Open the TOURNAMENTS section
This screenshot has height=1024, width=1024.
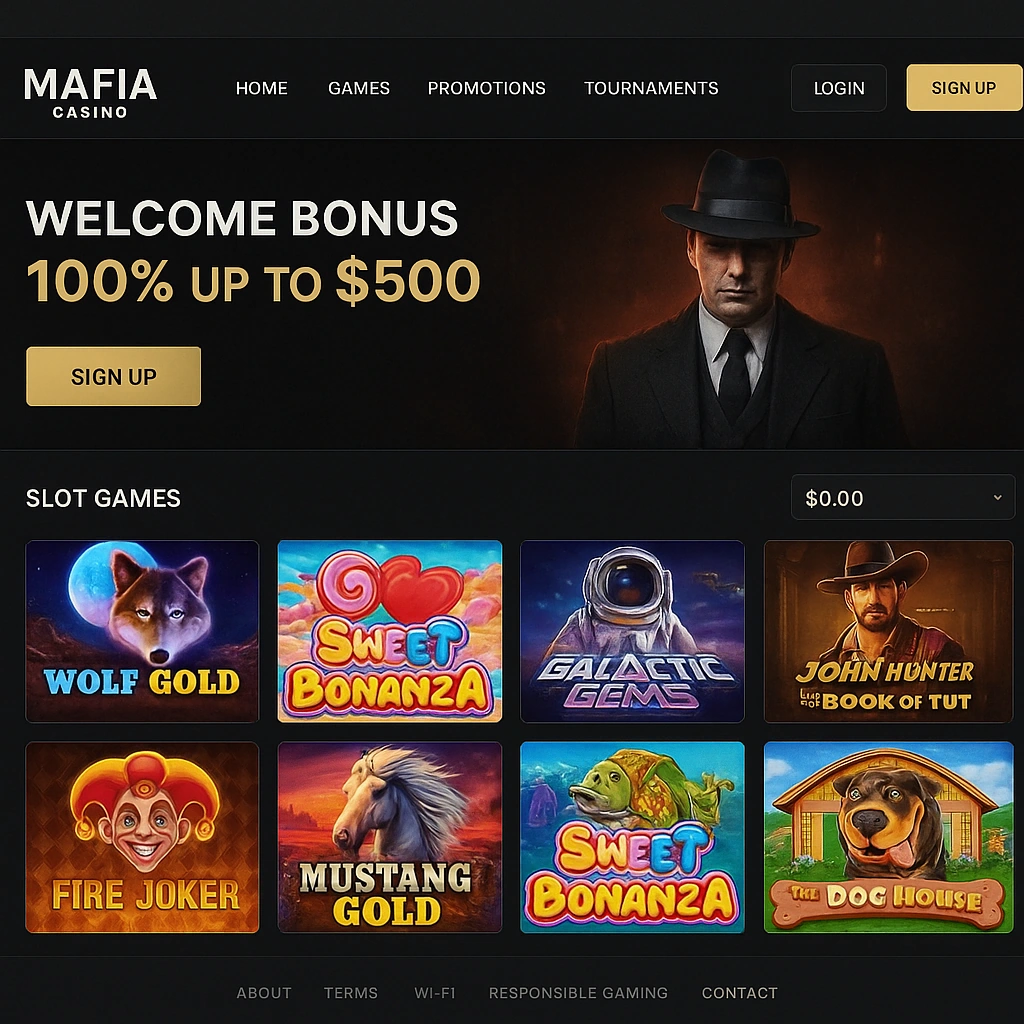click(x=651, y=88)
